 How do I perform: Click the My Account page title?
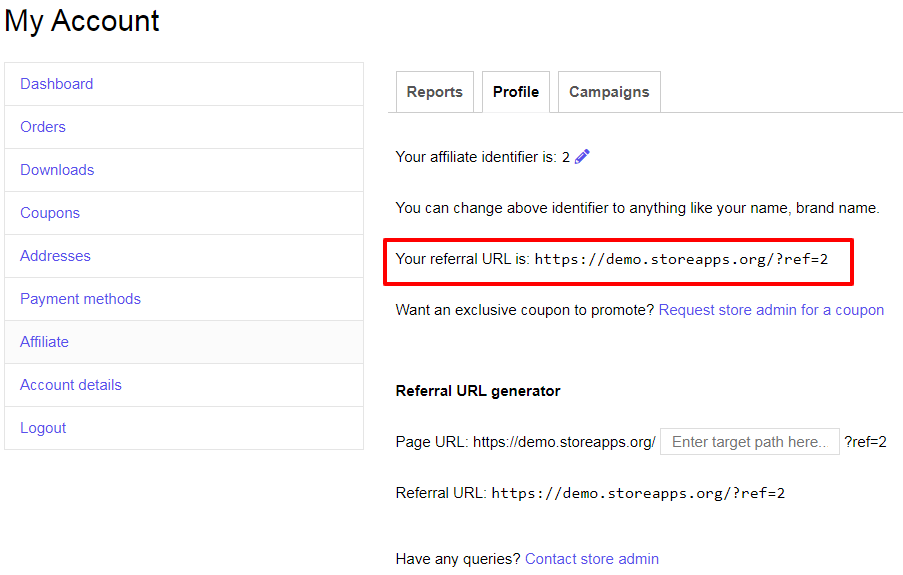coord(82,21)
